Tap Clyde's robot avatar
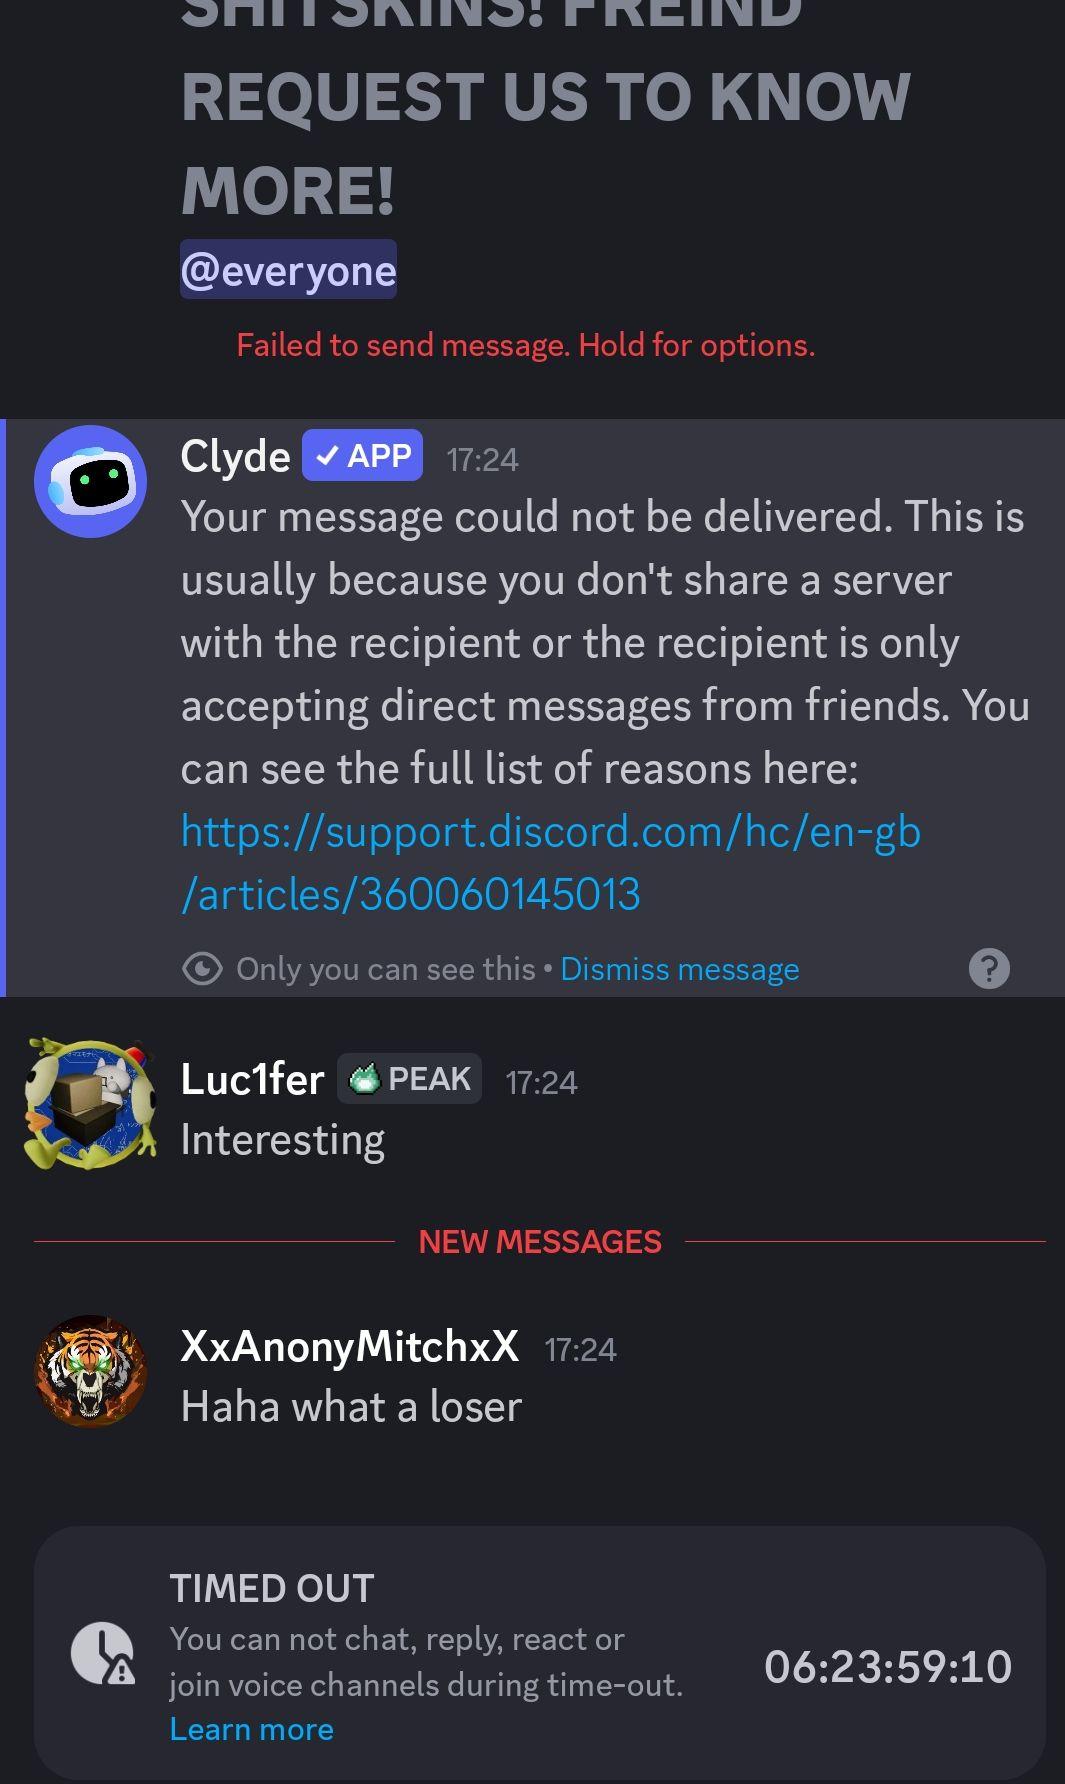The image size is (1065, 1784). click(91, 481)
